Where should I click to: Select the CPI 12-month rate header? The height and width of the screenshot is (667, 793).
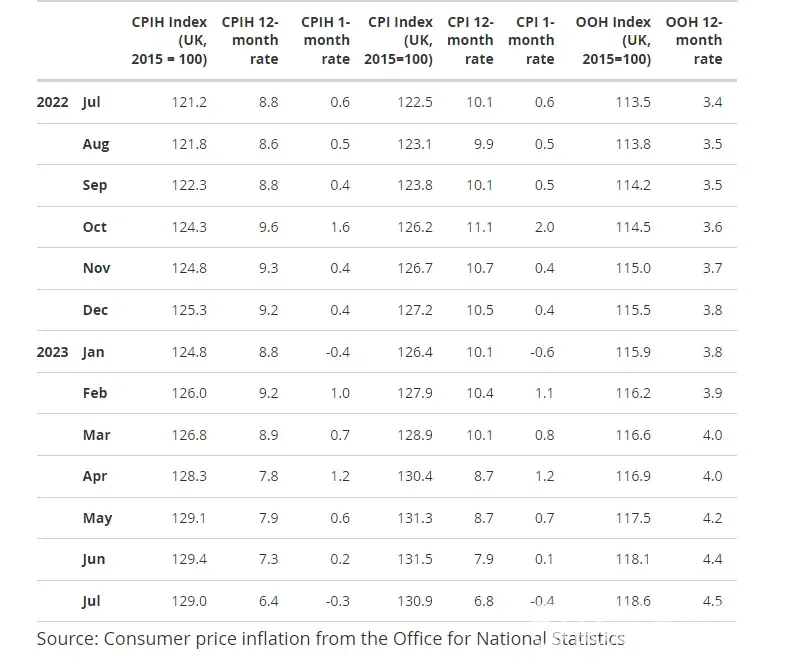[x=470, y=41]
